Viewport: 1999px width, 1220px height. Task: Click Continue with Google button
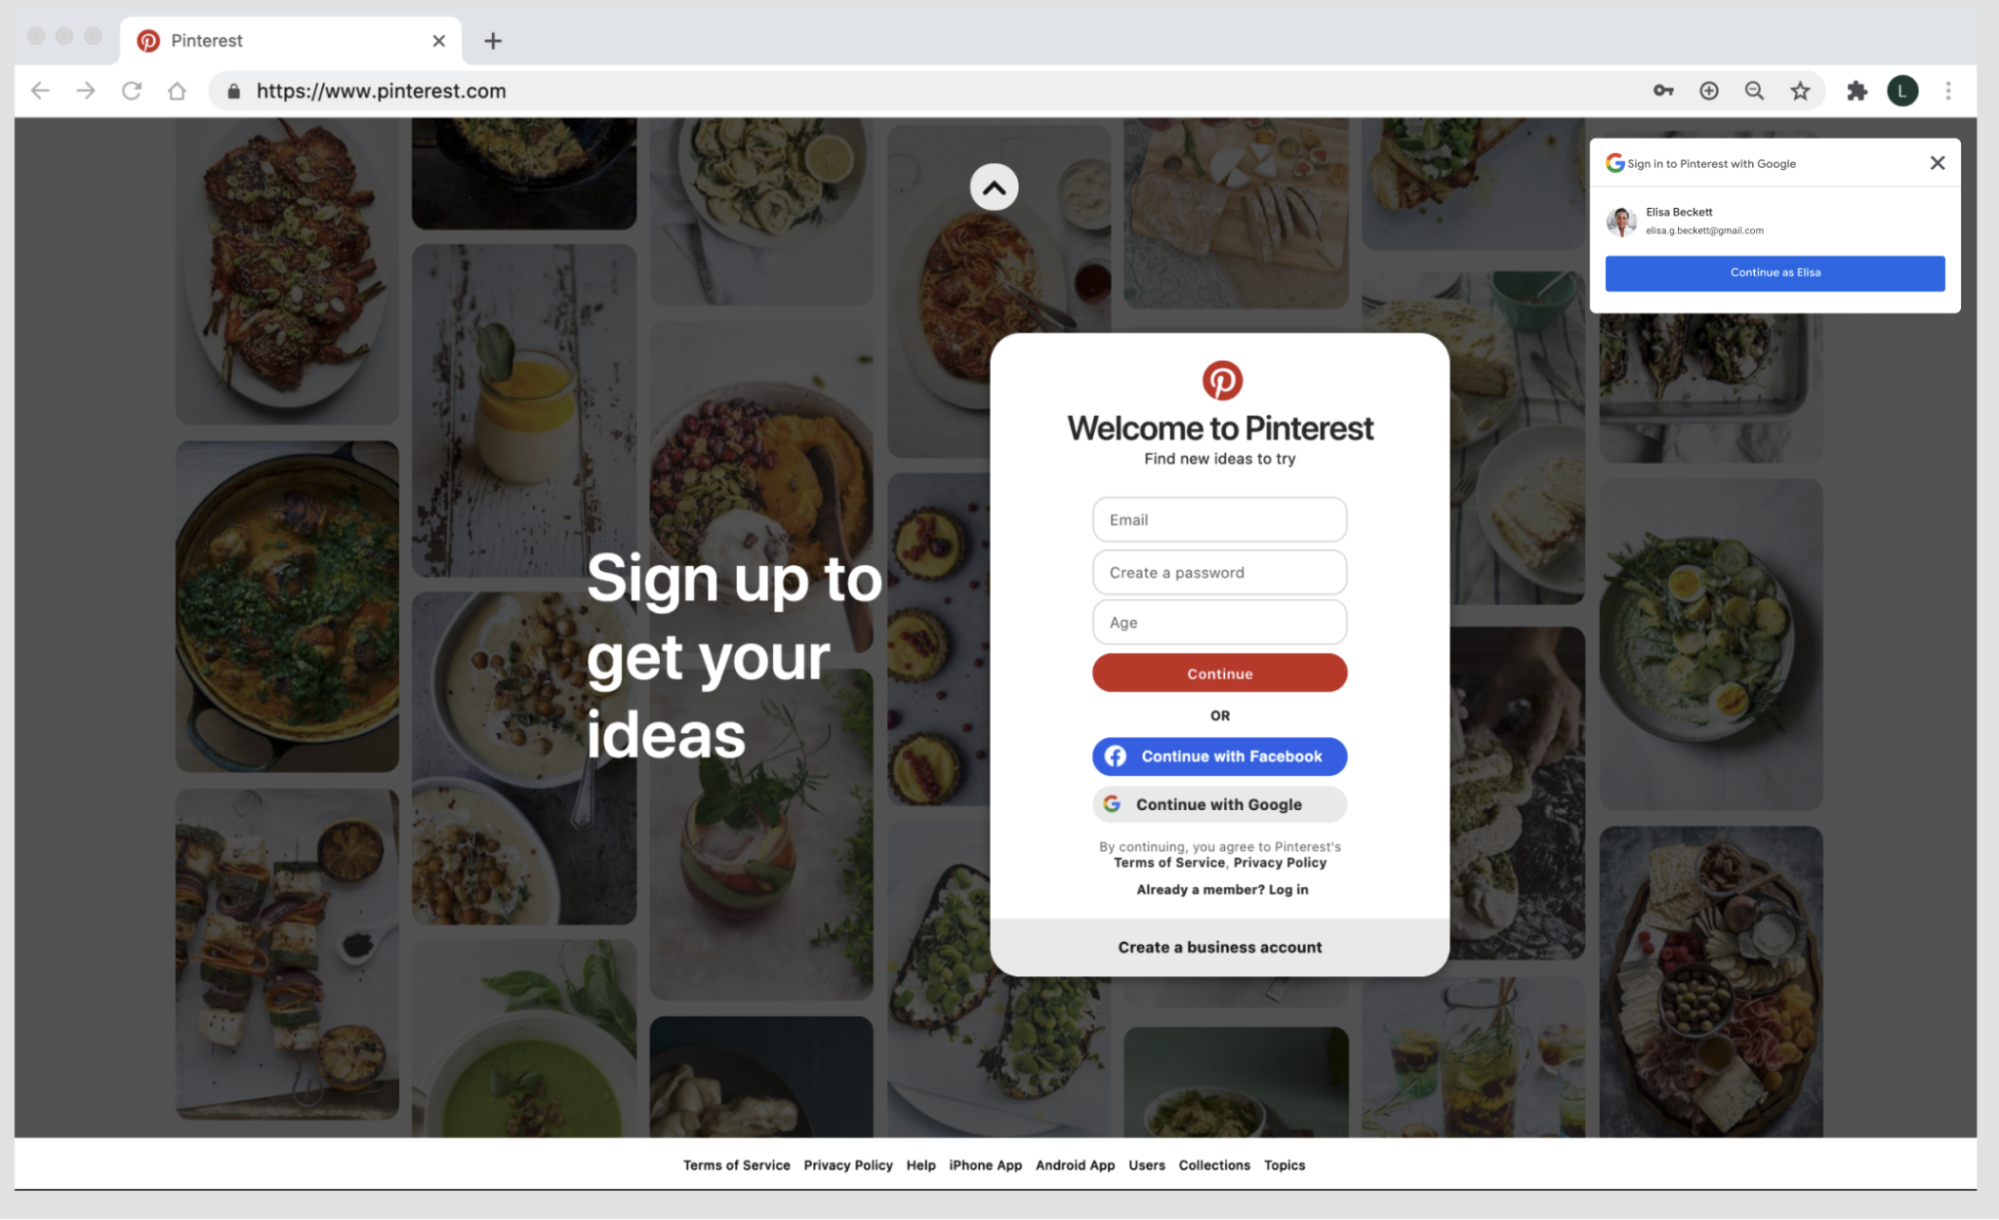coord(1219,804)
